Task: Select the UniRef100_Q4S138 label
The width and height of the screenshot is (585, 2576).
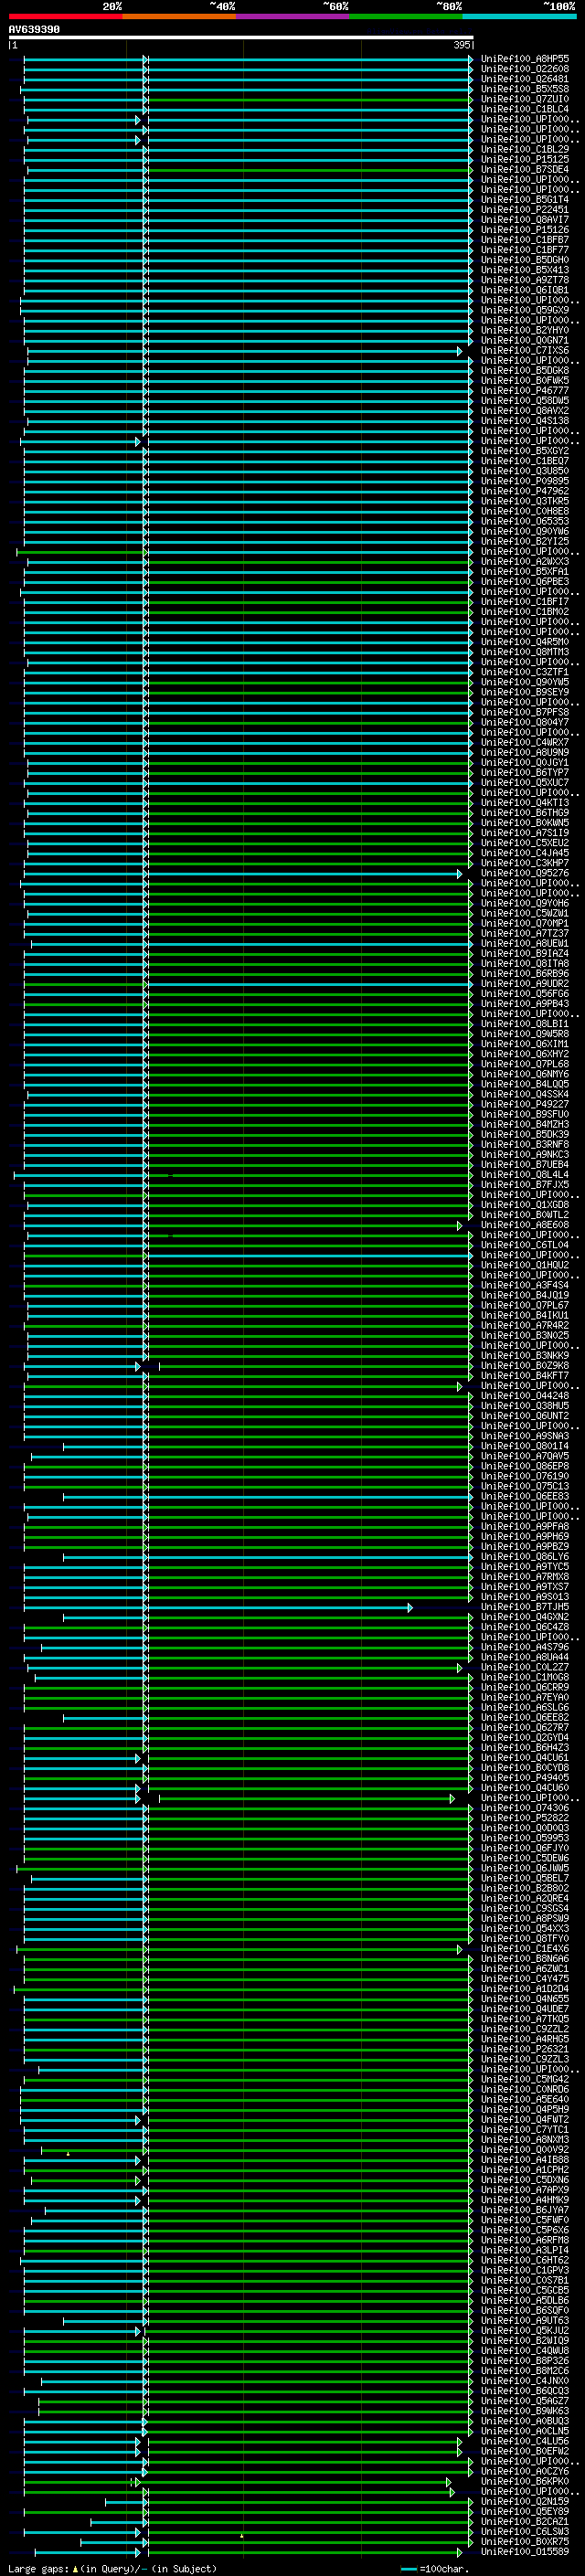Action: [525, 421]
